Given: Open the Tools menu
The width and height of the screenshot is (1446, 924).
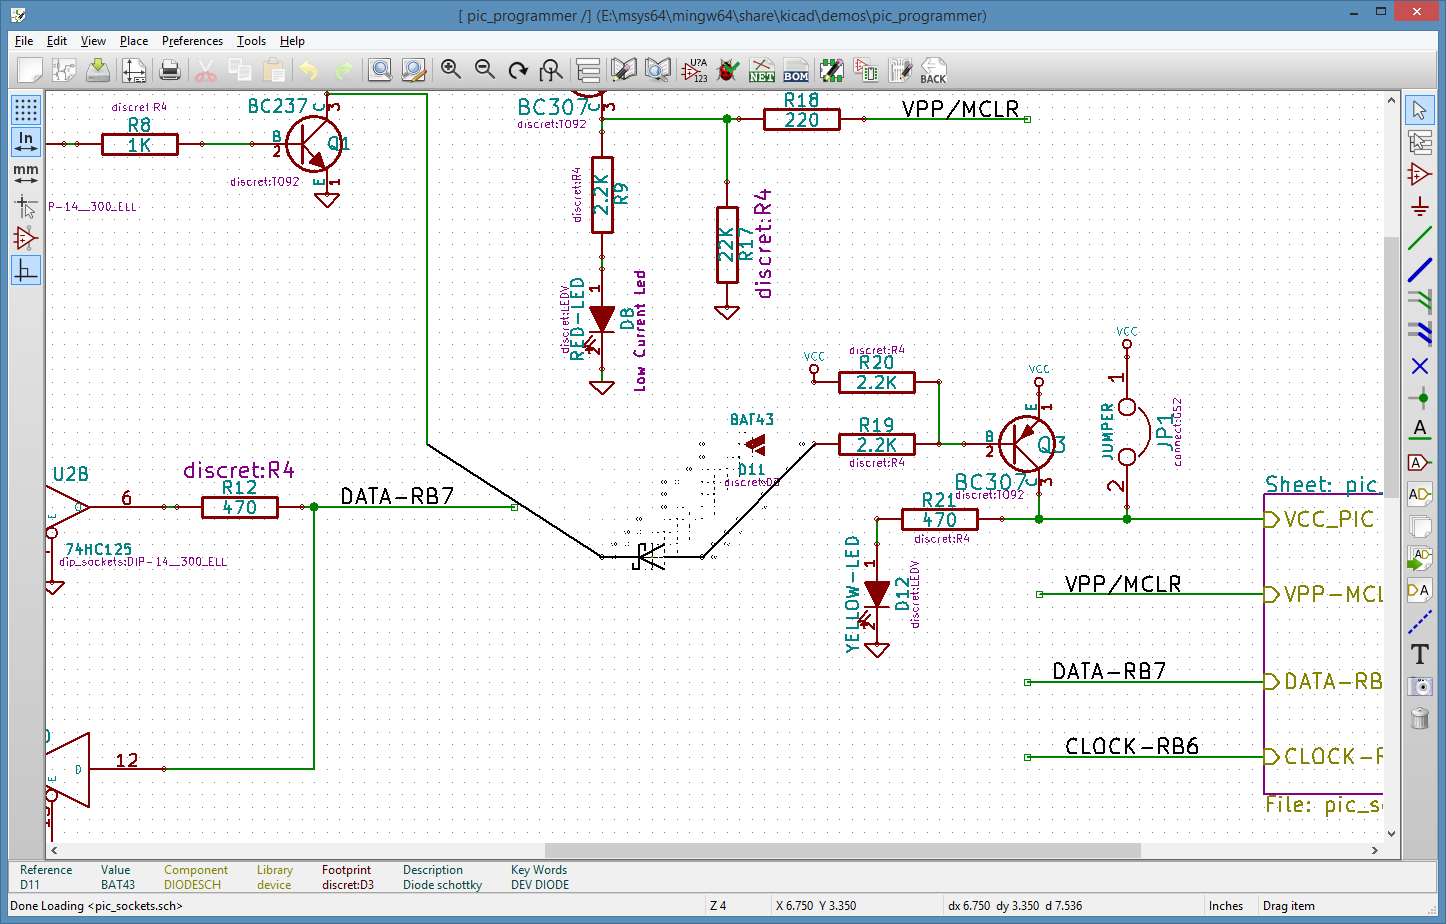Looking at the screenshot, I should (251, 41).
